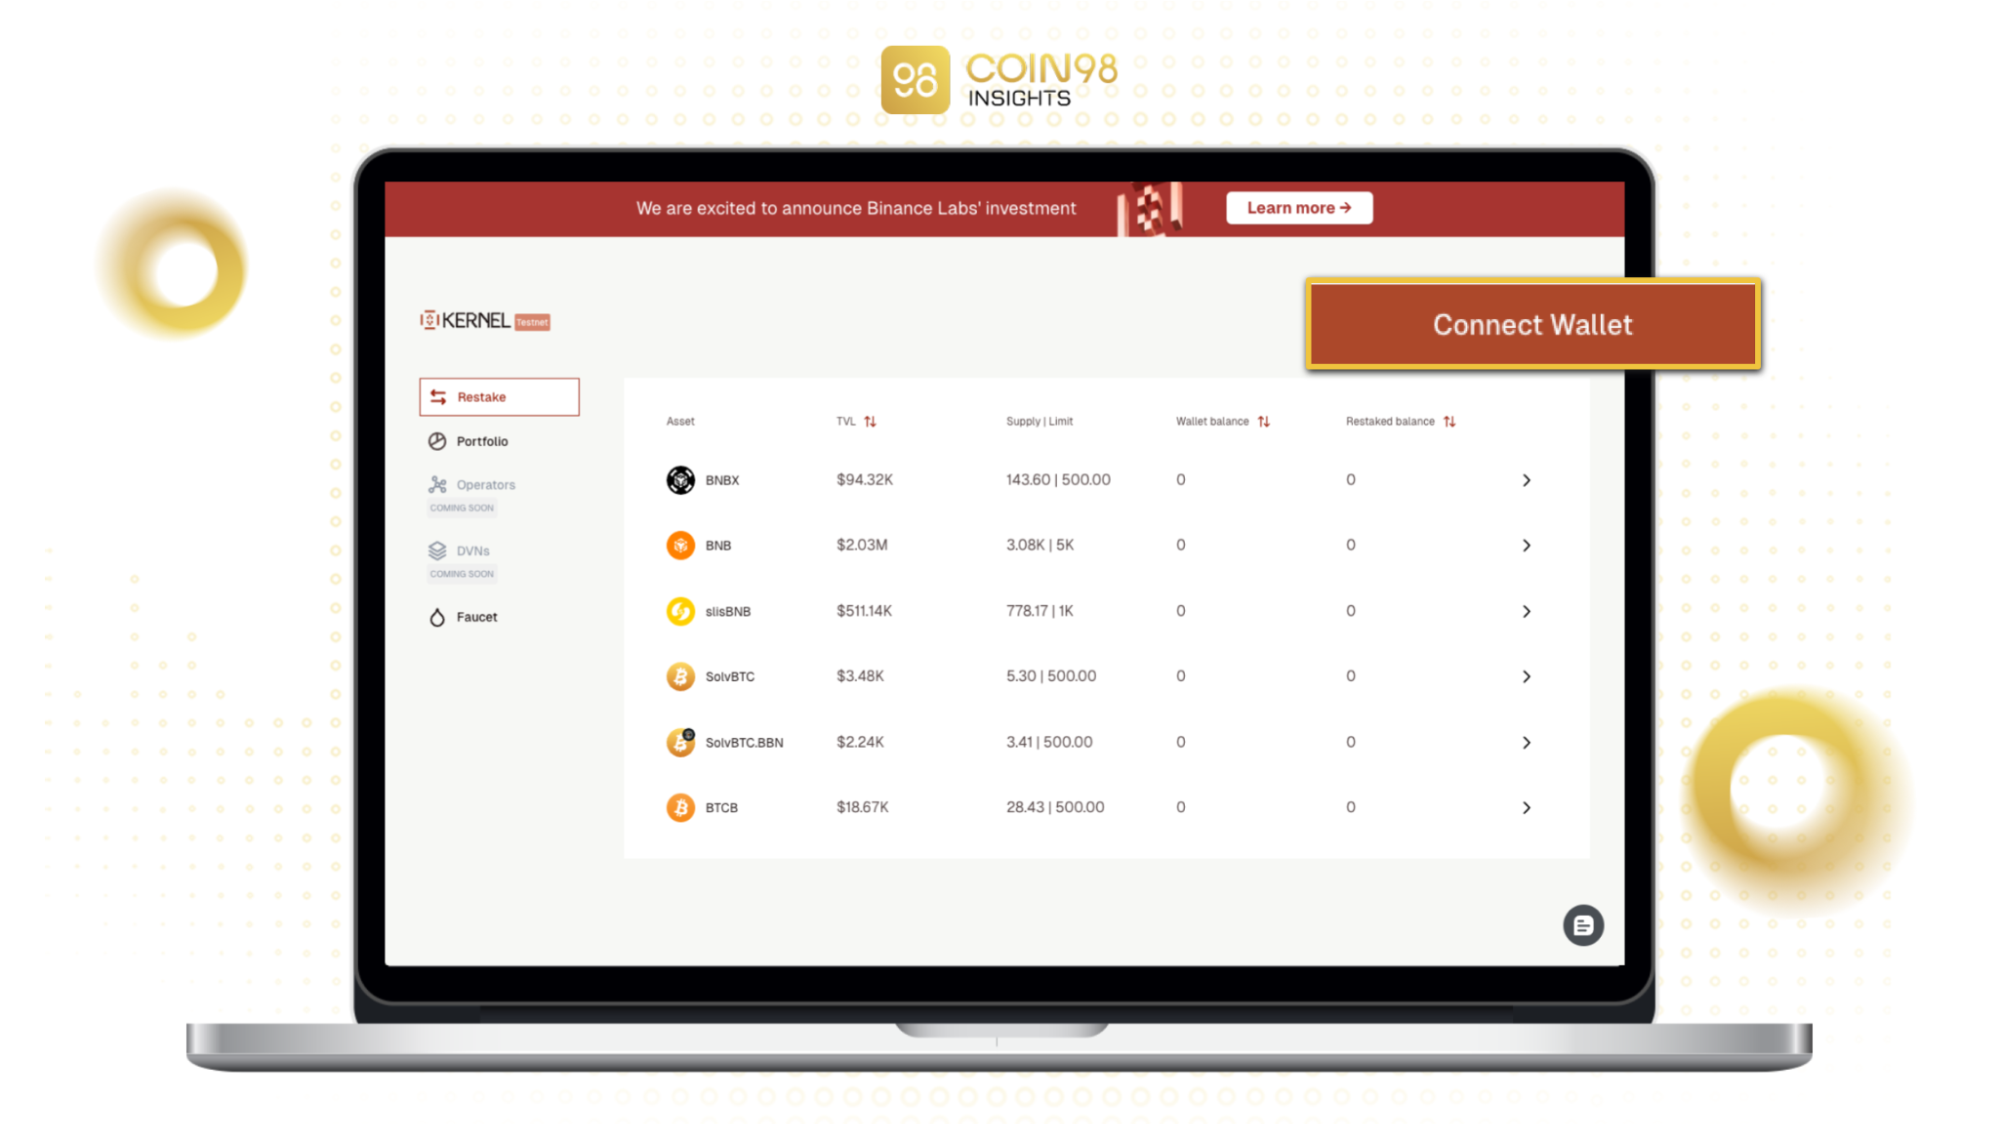Click the Faucet sidebar icon
Screen dimensions: 1999x1125
[x=438, y=615]
